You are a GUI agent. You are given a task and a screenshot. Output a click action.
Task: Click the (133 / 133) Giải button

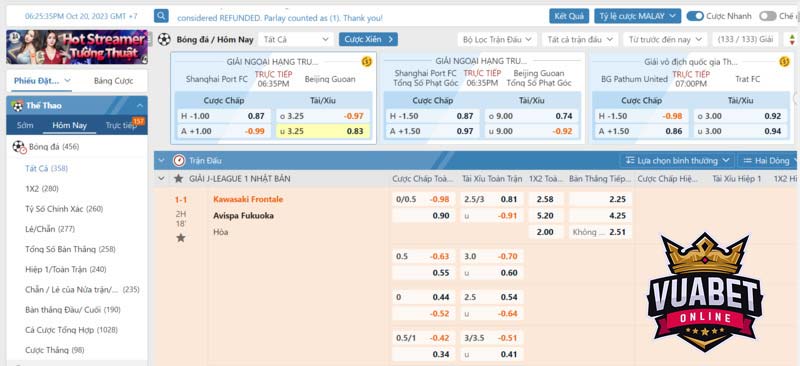pos(745,39)
